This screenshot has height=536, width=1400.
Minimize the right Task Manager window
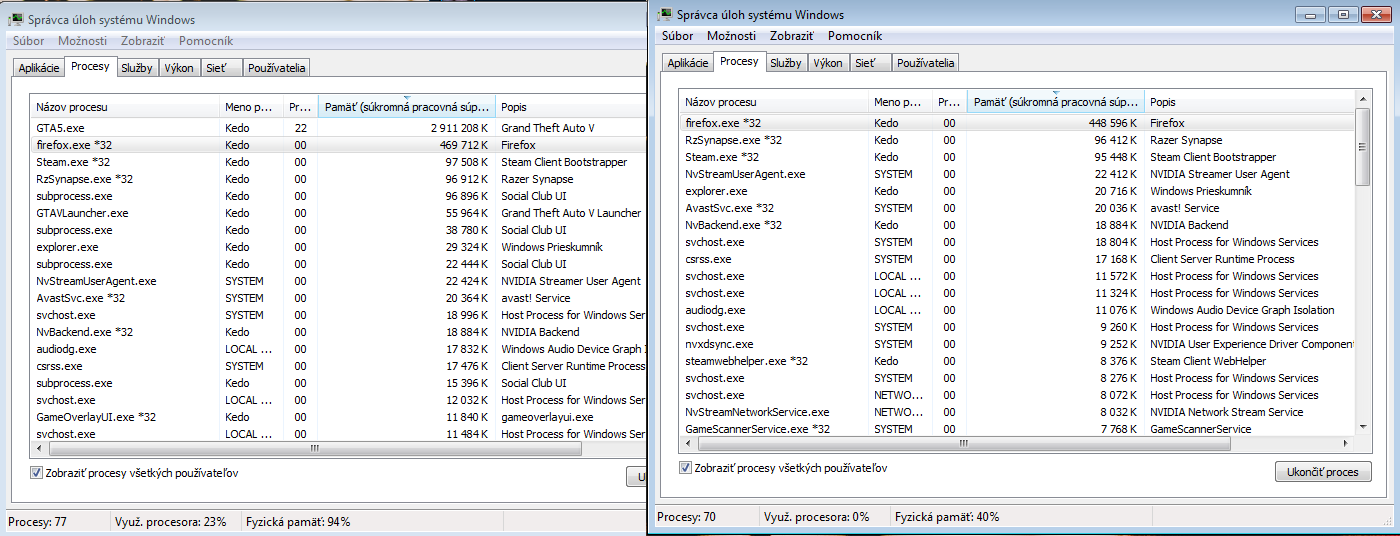tap(1312, 14)
